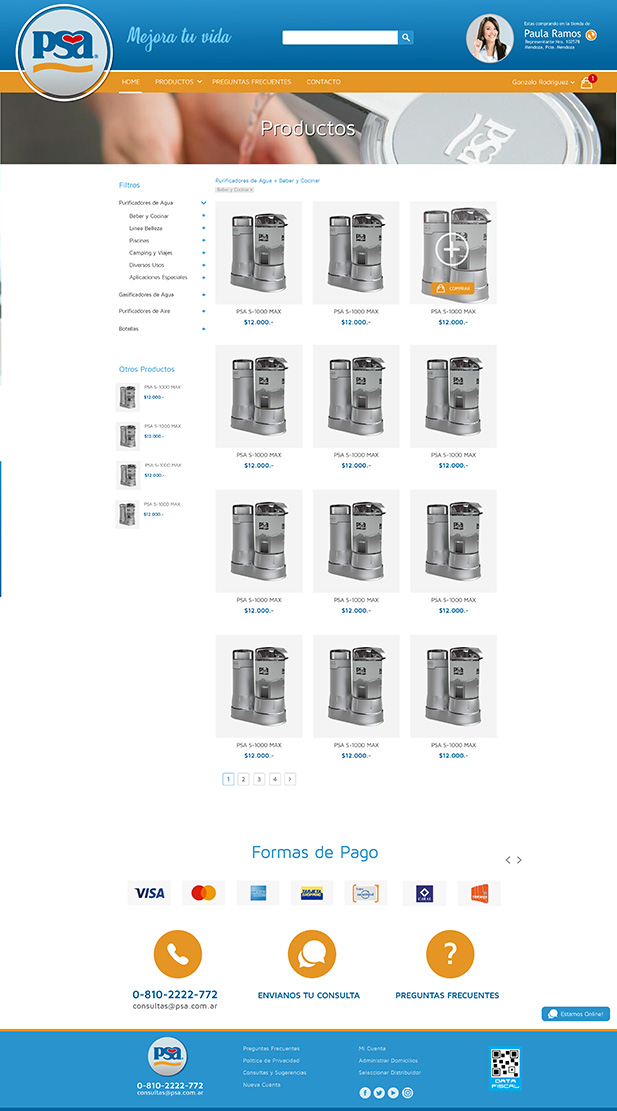Open Nueva Cuenta footer link

click(261, 1085)
